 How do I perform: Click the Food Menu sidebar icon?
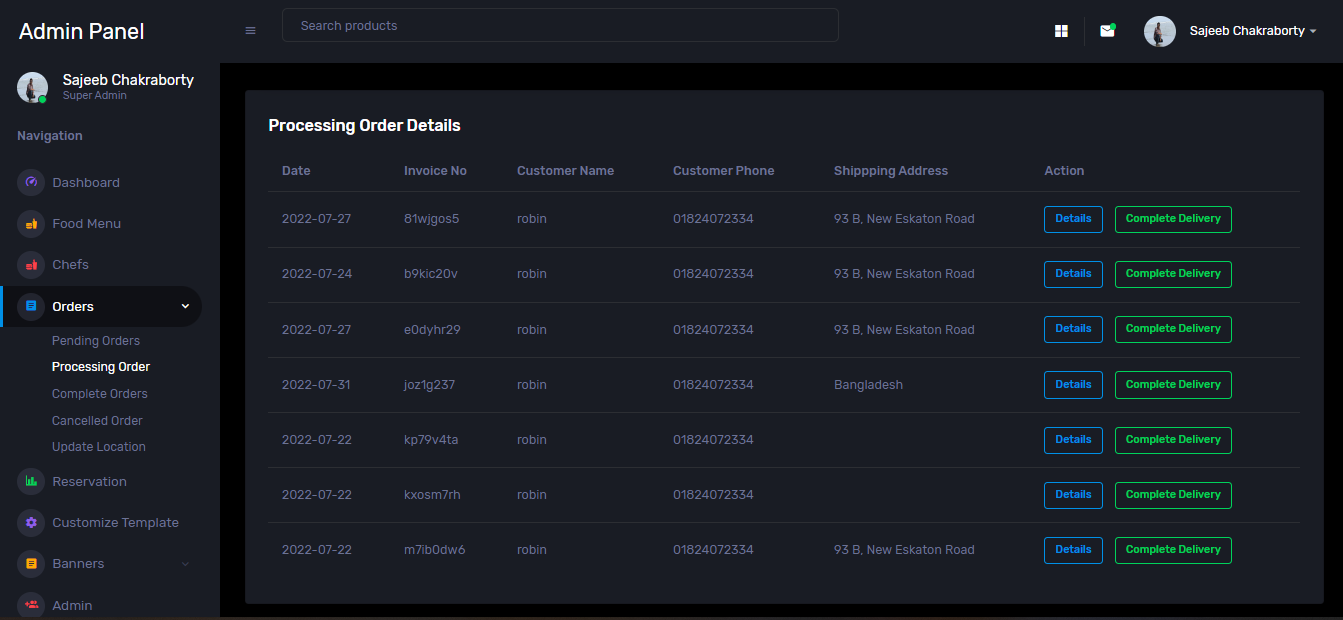click(31, 224)
